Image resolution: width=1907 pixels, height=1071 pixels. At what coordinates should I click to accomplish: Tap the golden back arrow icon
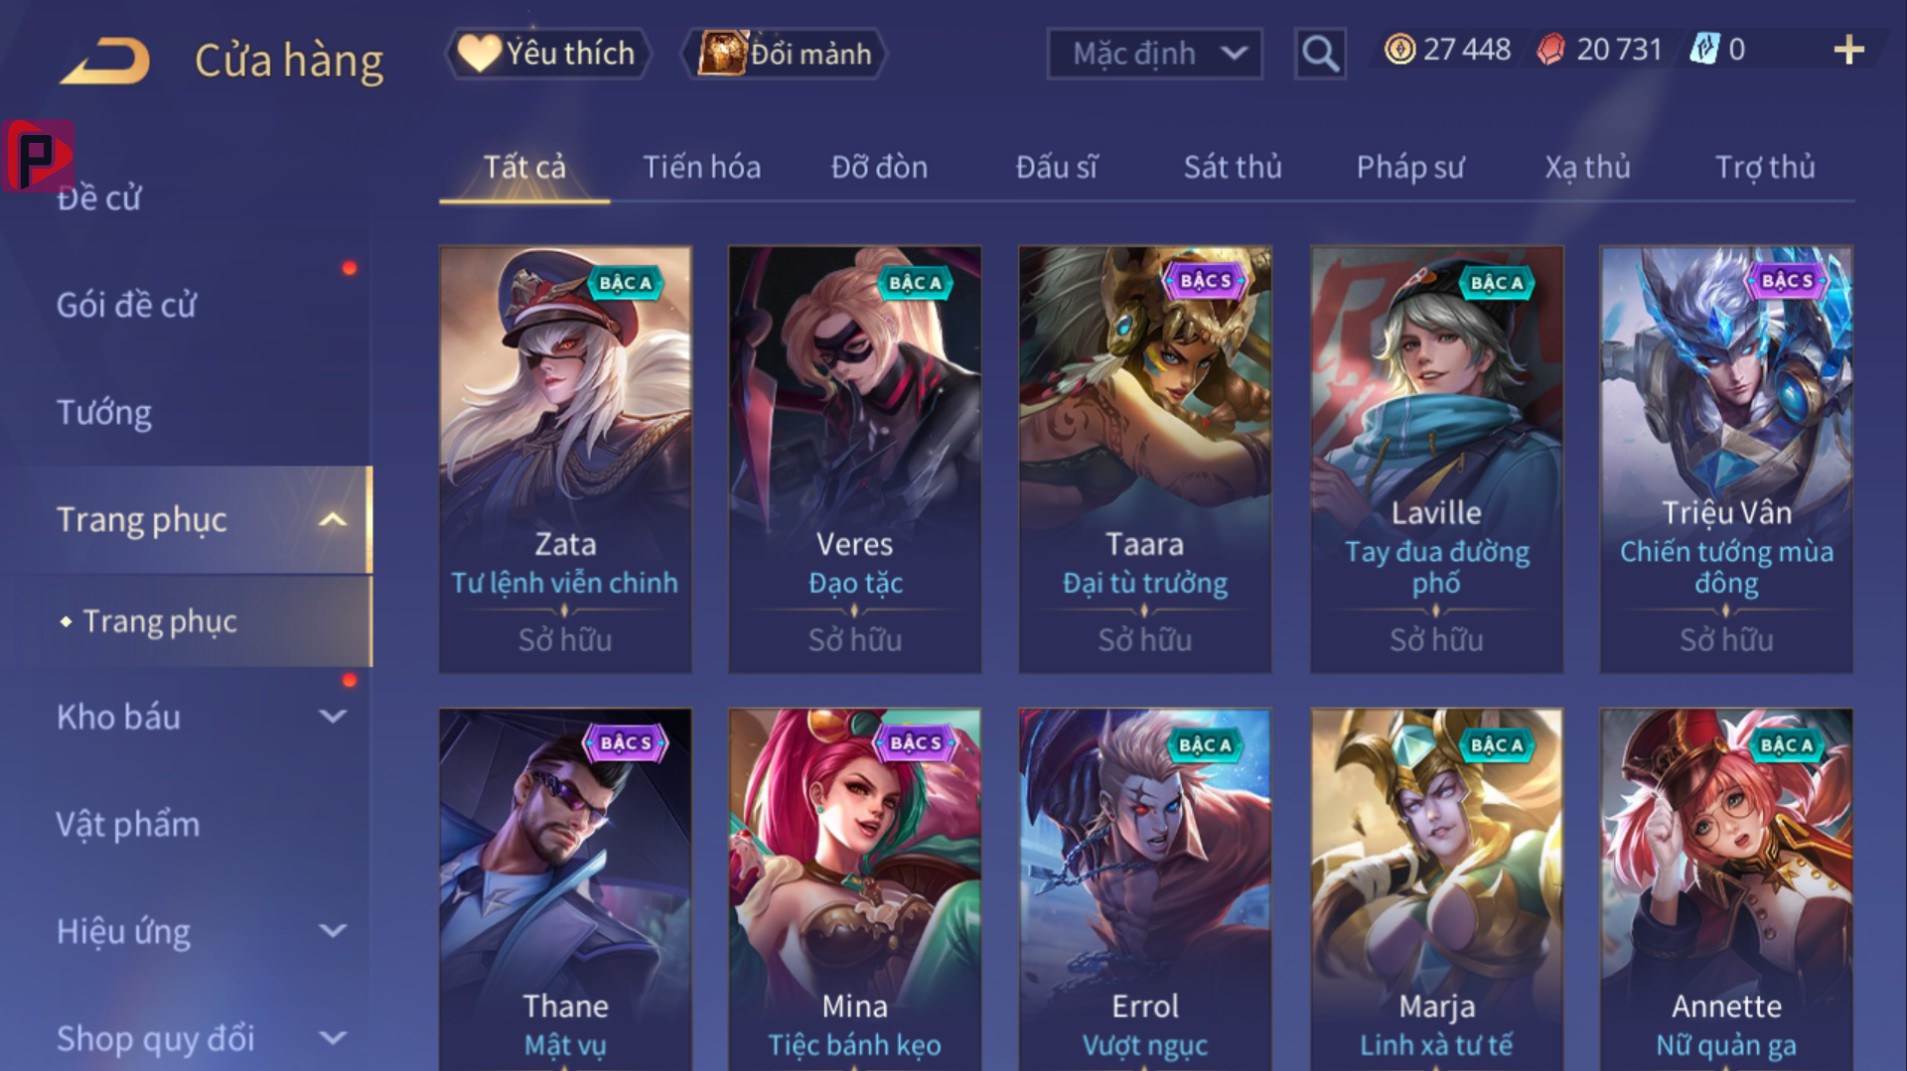(x=106, y=60)
